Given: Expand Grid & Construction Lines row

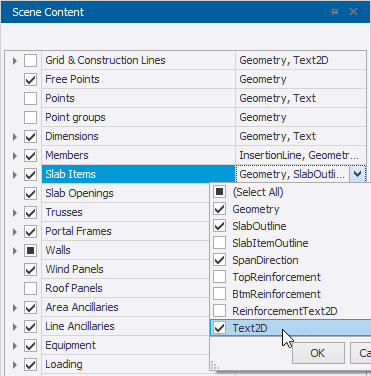Looking at the screenshot, I should 15,61.
